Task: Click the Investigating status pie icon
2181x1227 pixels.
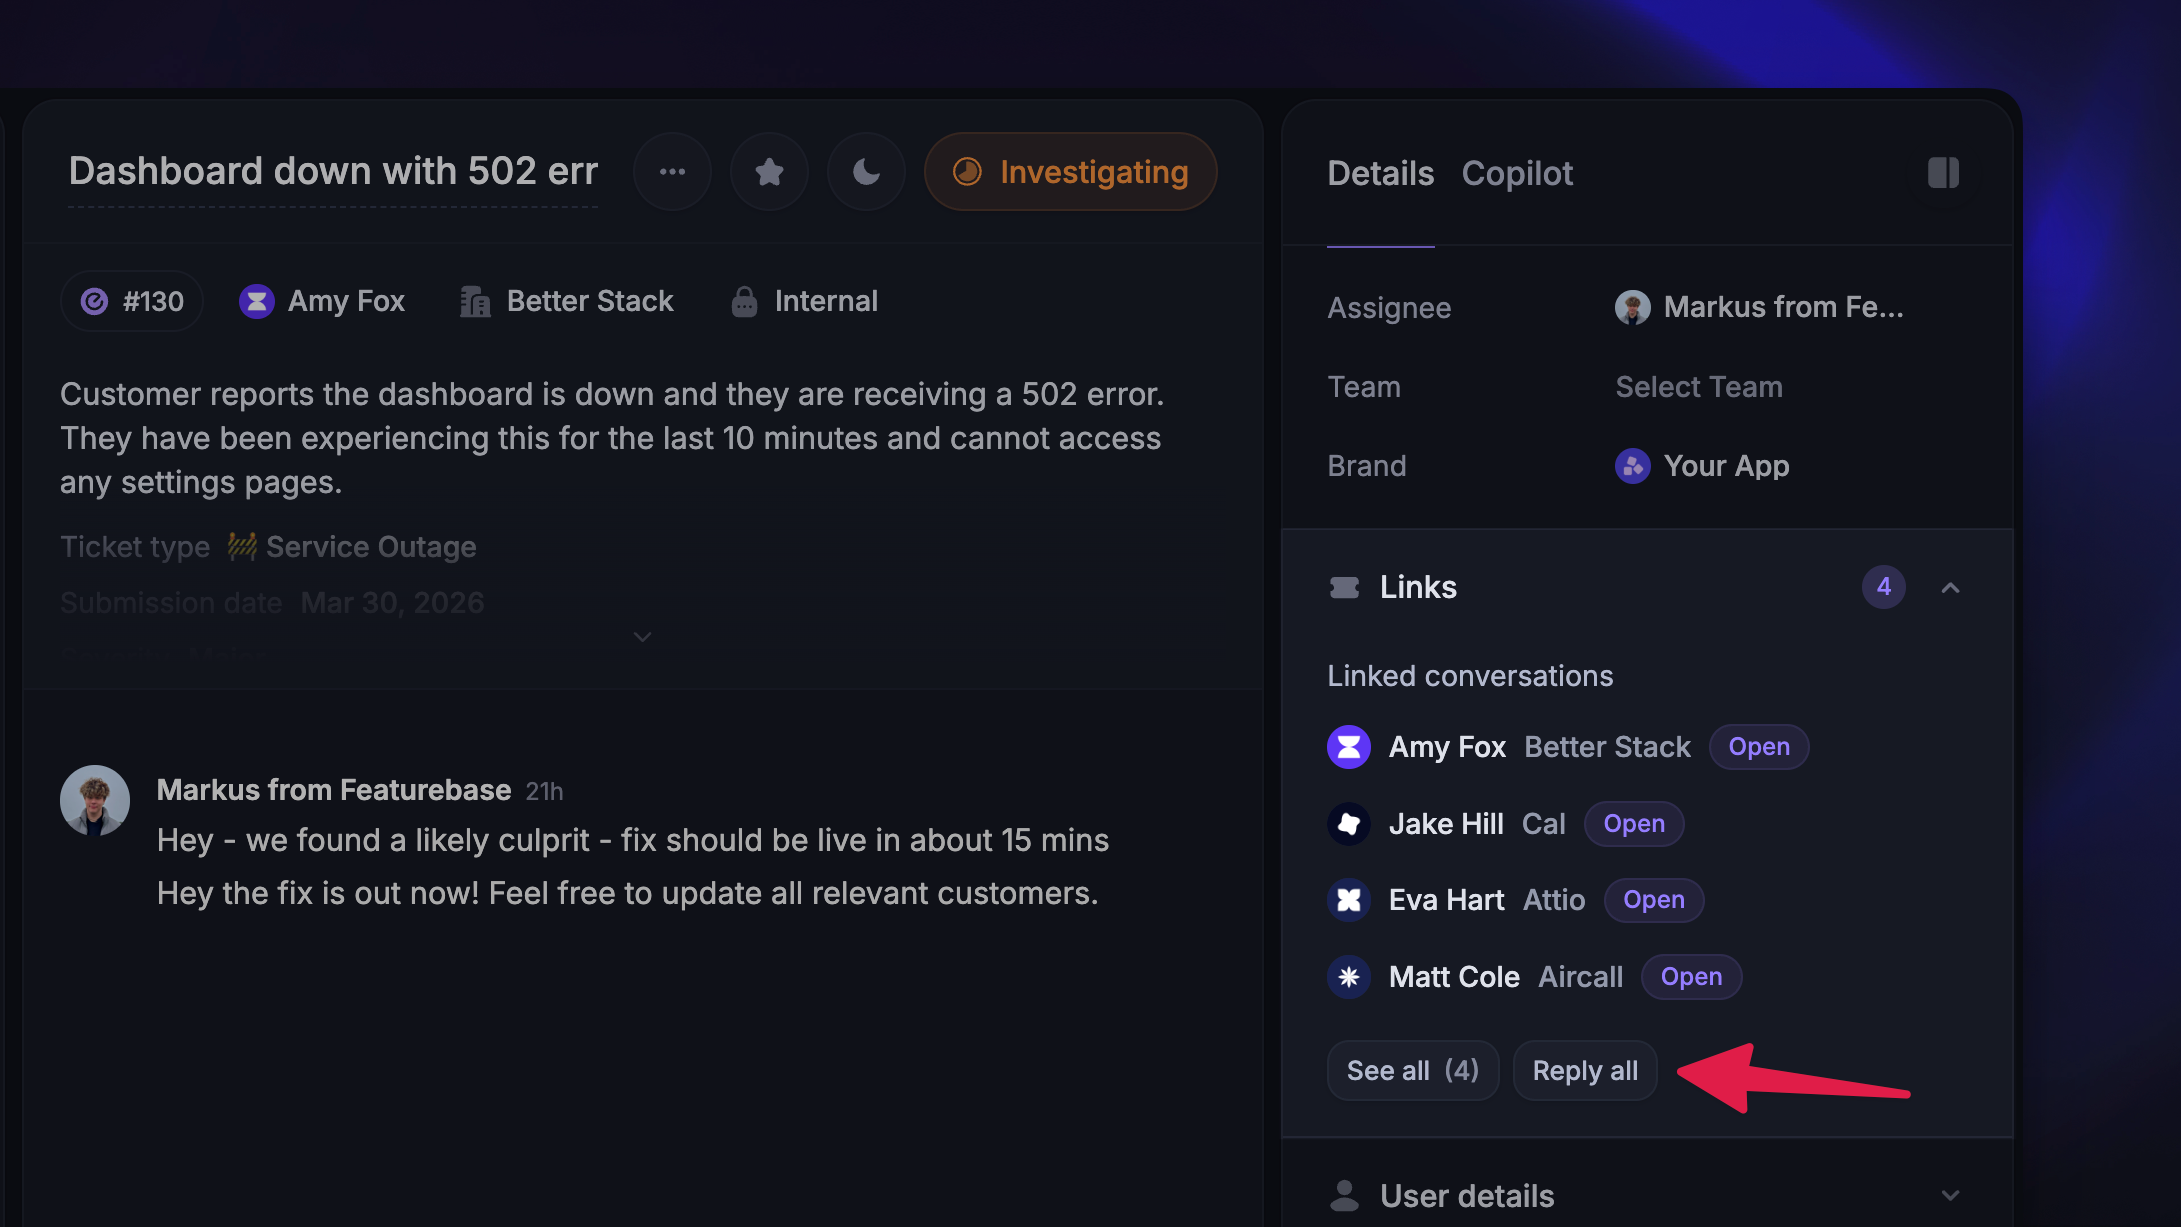Action: (x=967, y=172)
